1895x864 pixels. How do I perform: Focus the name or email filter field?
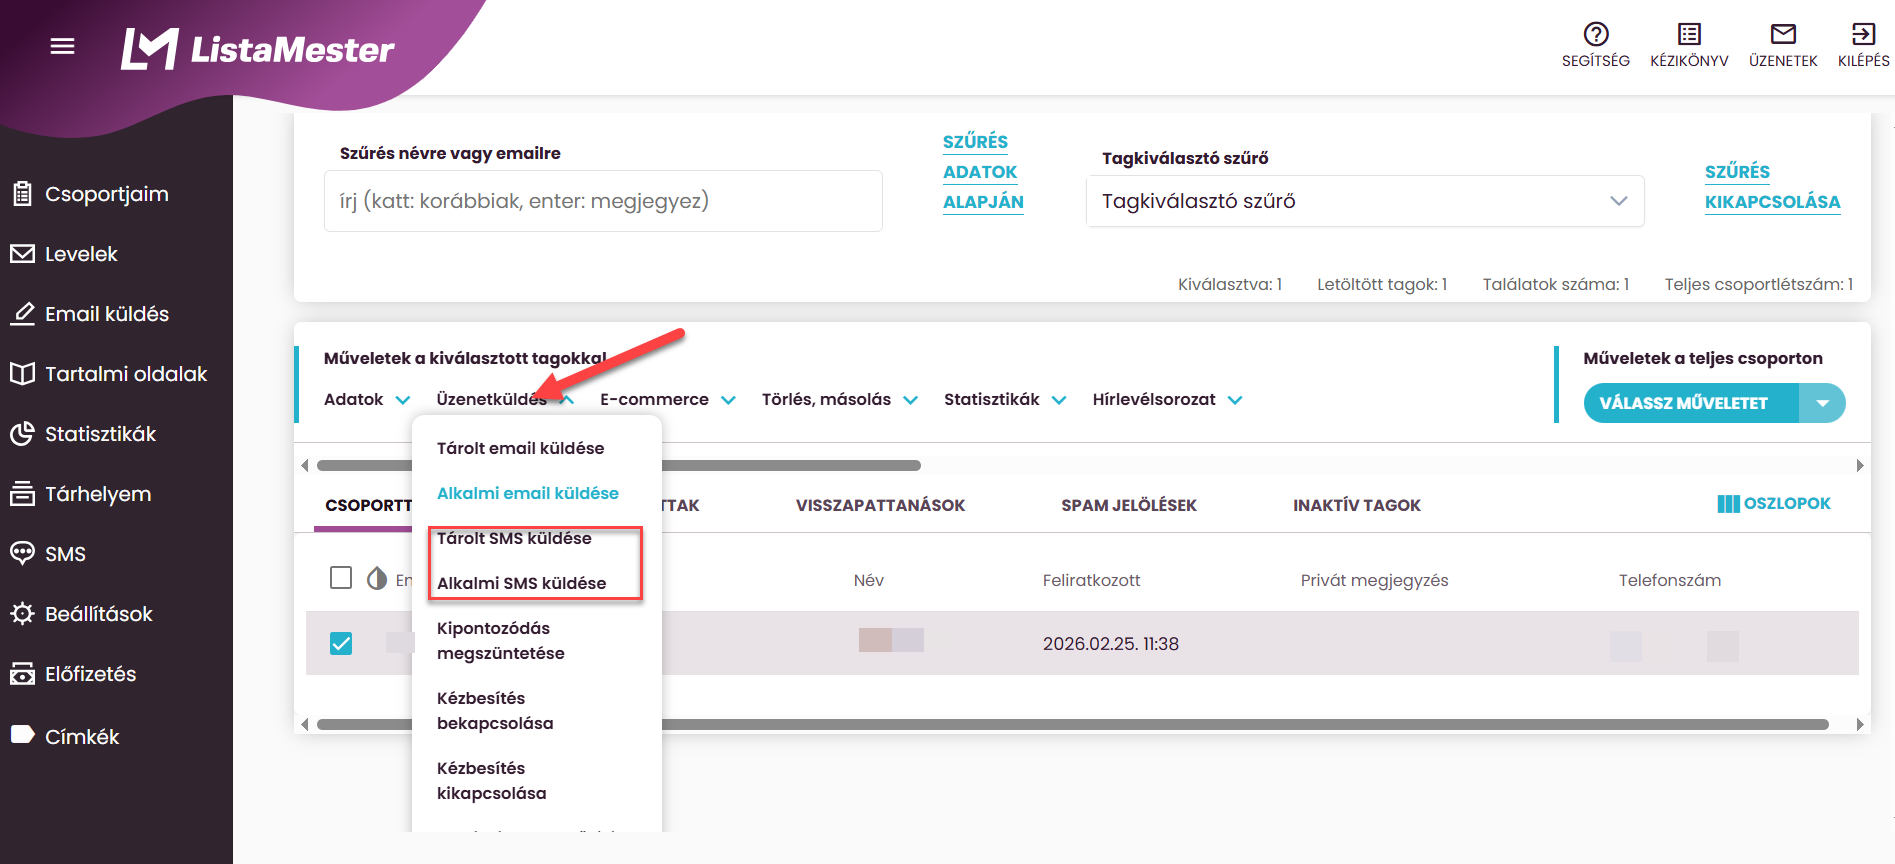coord(603,201)
